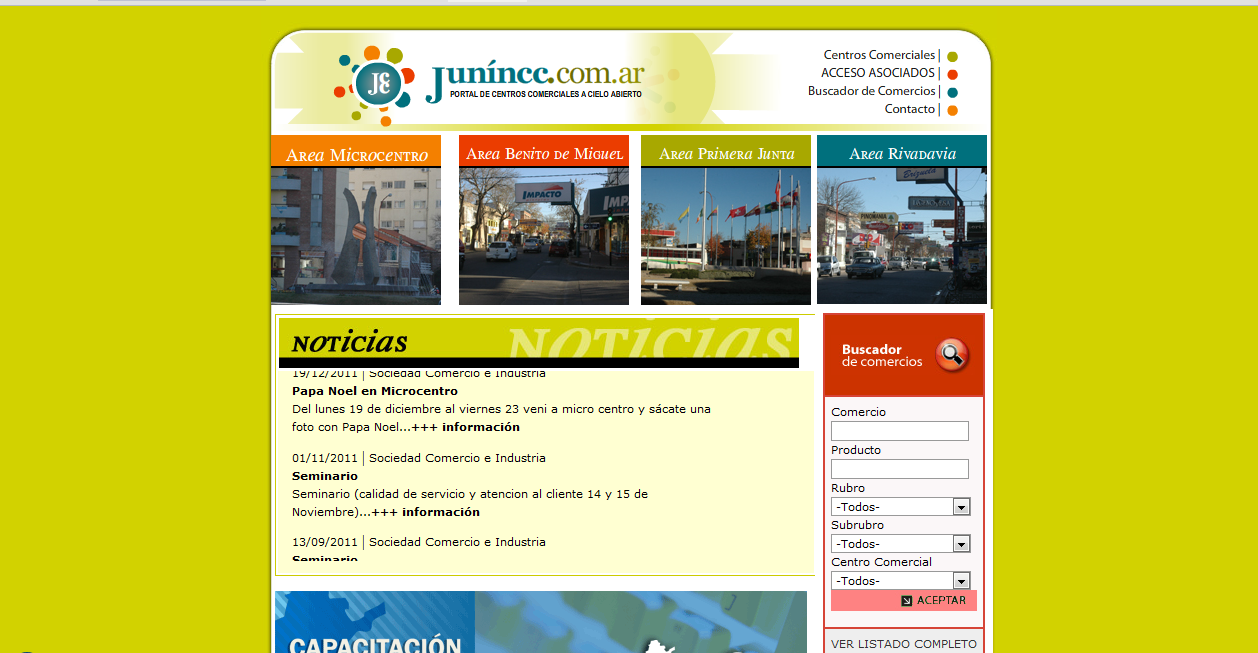
Task: Click the Comercio text field
Action: 900,431
